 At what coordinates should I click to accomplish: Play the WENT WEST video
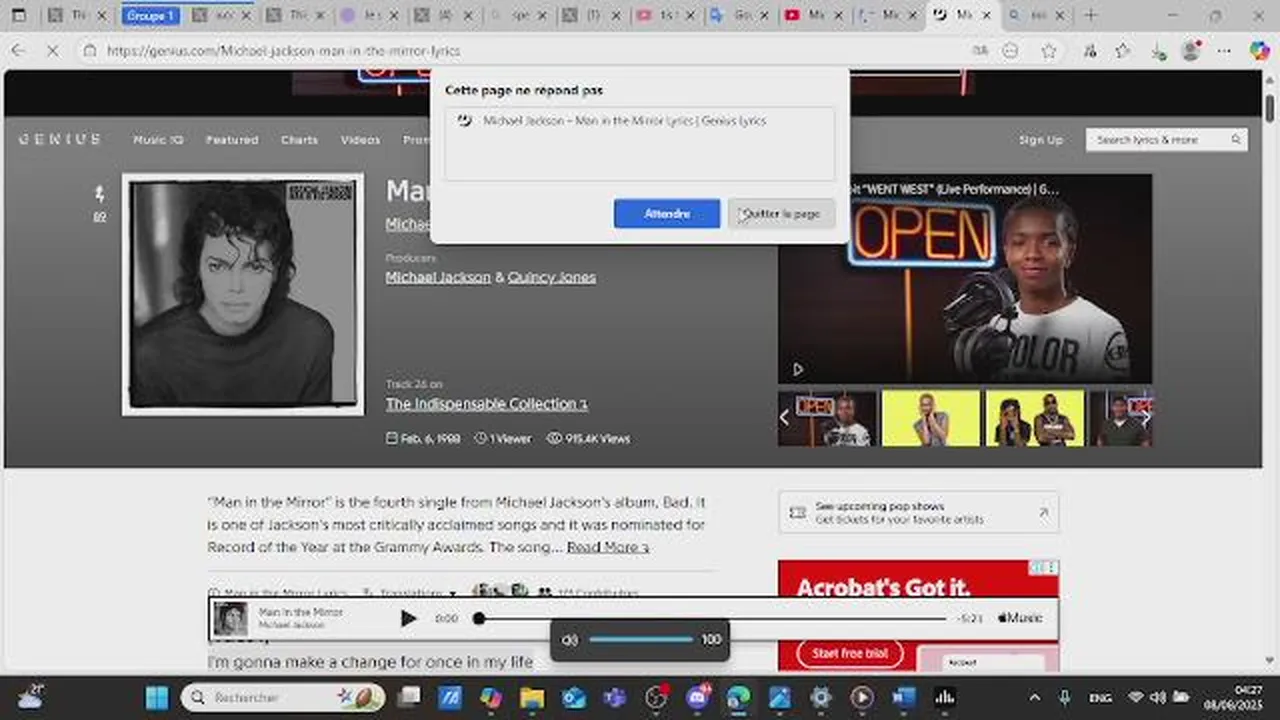797,369
